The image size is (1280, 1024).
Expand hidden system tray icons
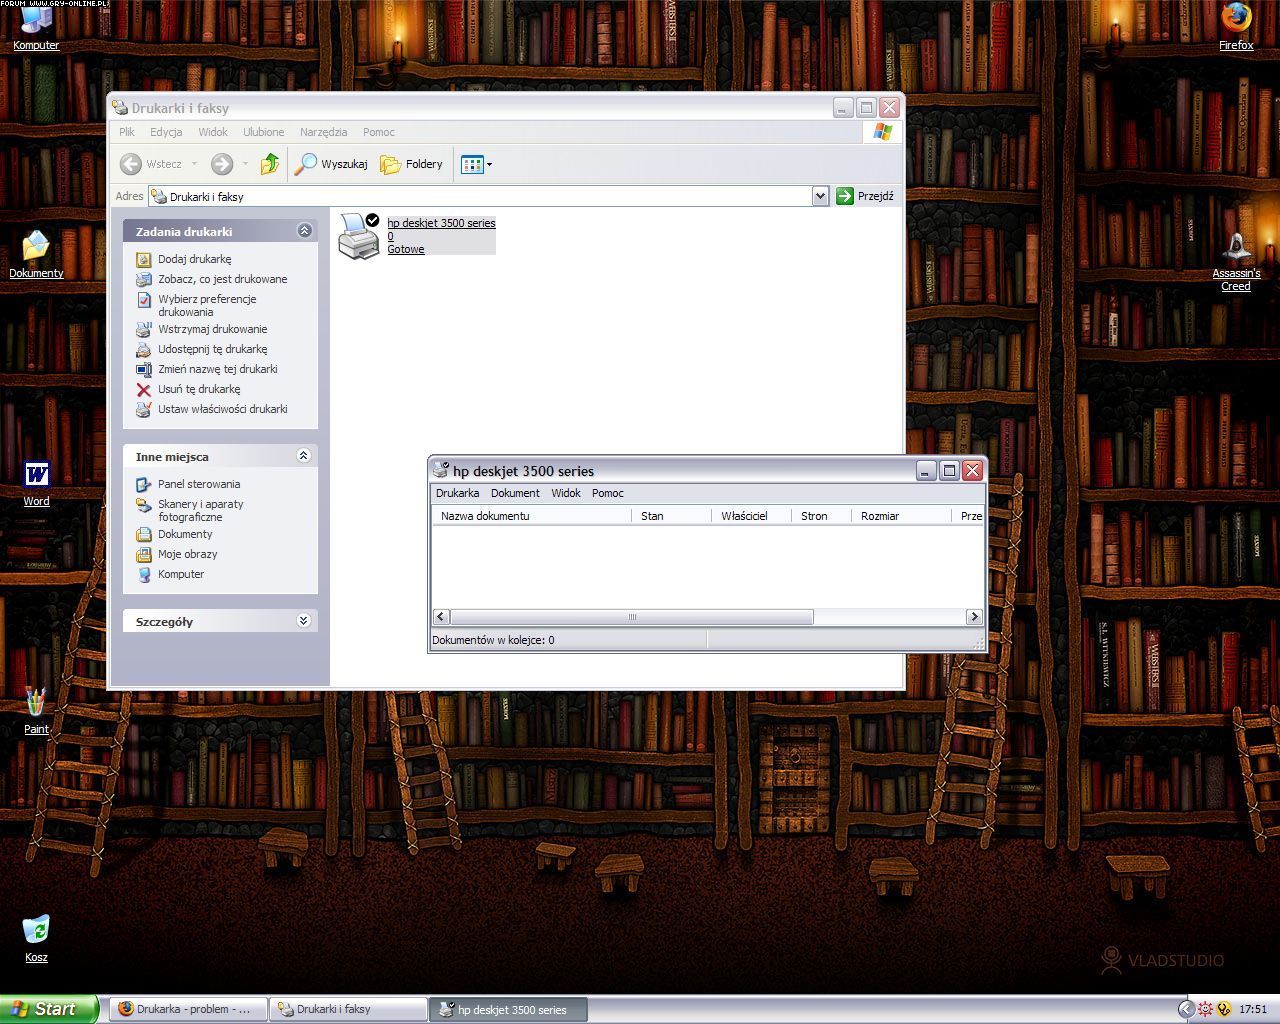coord(1186,1009)
